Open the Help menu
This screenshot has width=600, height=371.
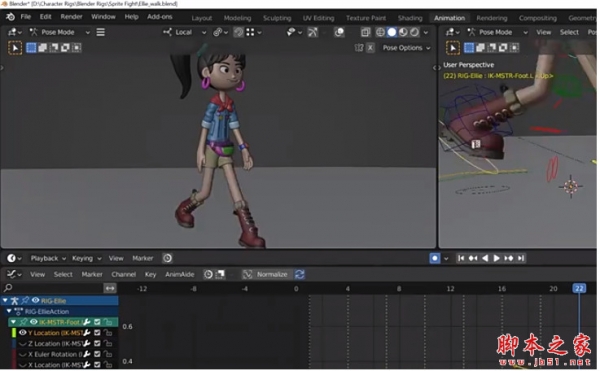click(131, 17)
